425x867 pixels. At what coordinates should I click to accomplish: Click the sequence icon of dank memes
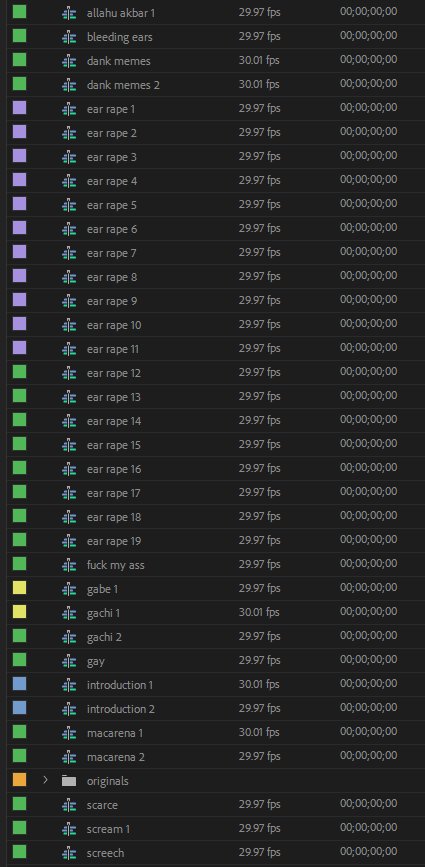69,61
